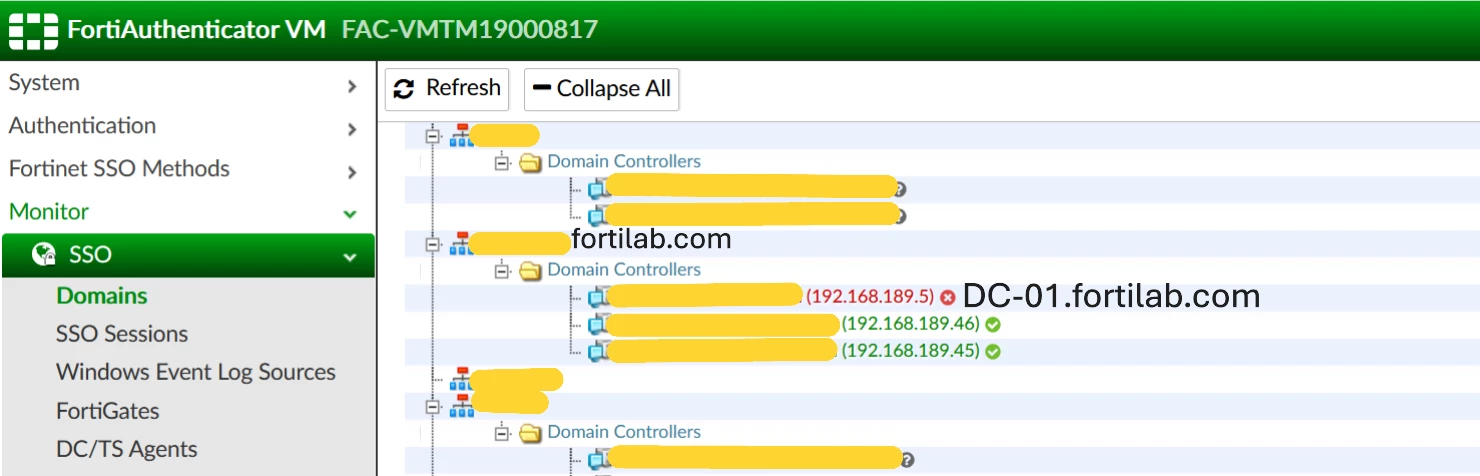Click the green (192.168.189.46) address text
Screen dimensions: 1480x476
910,324
